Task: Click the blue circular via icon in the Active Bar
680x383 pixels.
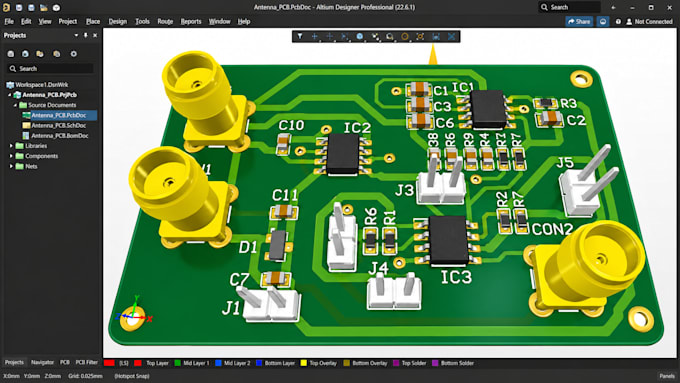Action: click(360, 36)
